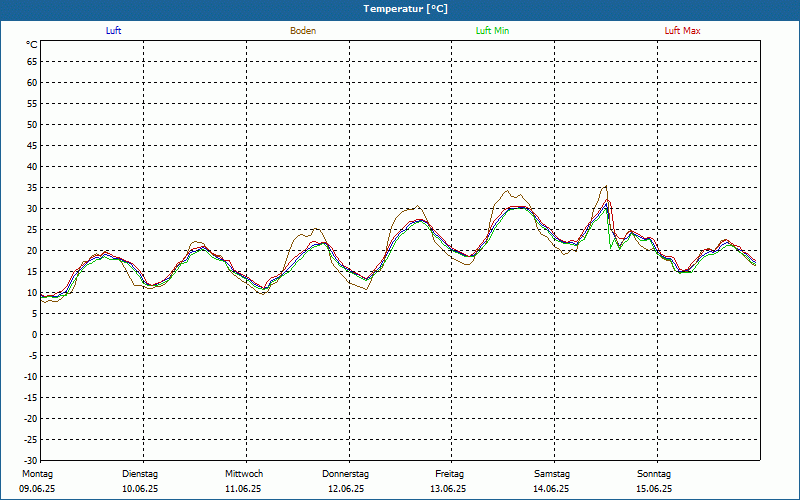Select the Donnerstag day label
This screenshot has width=800, height=500.
[345, 474]
